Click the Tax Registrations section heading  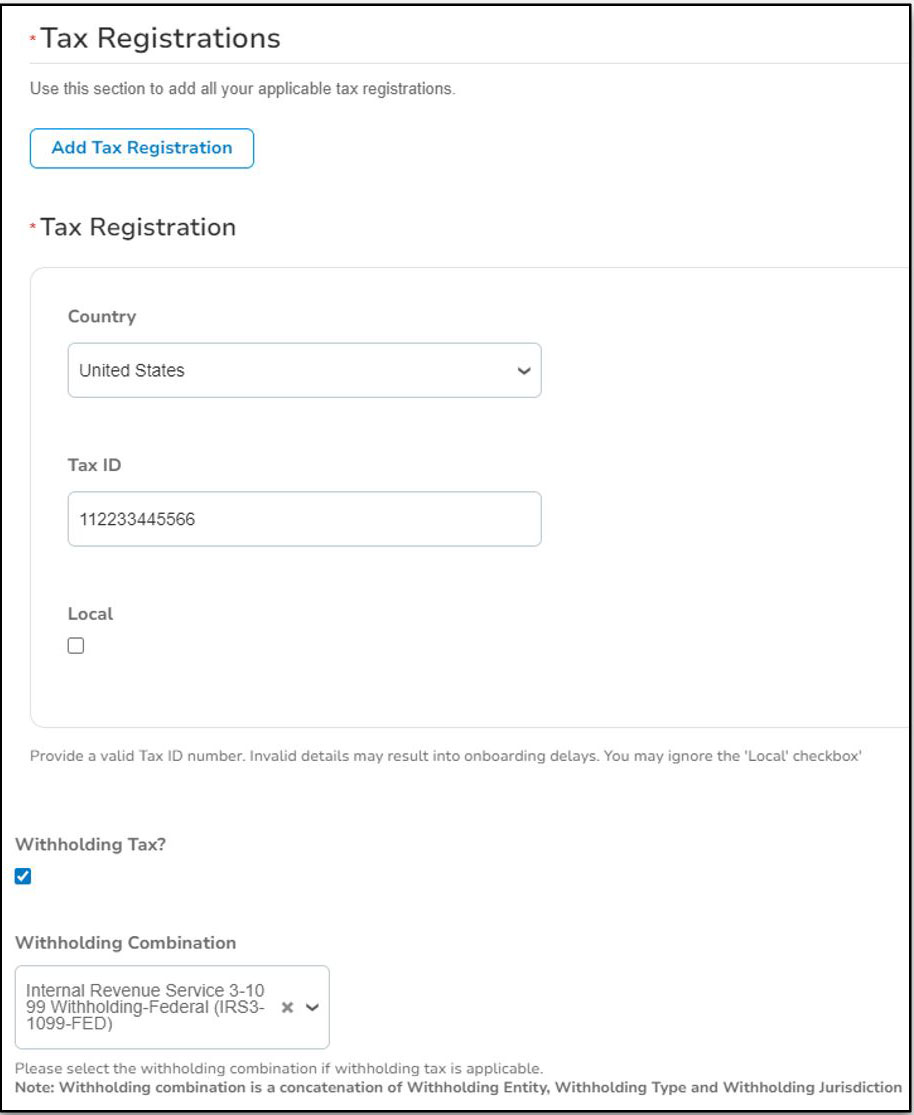[x=161, y=39]
